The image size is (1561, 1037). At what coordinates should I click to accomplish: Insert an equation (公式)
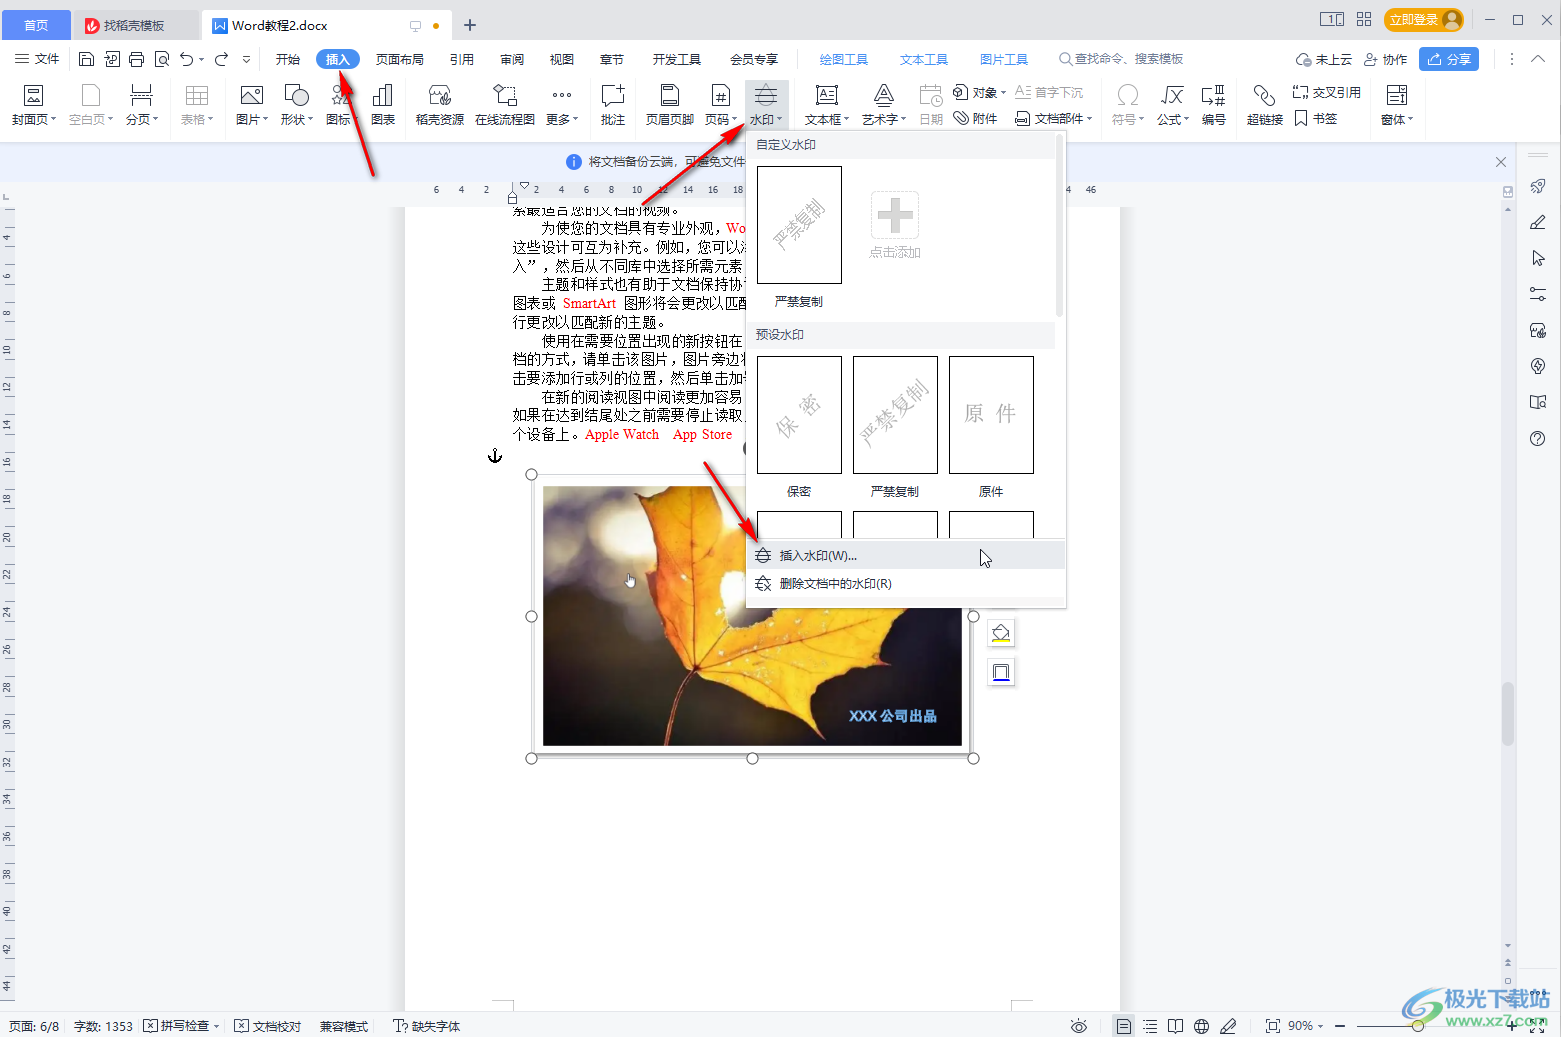[x=1172, y=104]
